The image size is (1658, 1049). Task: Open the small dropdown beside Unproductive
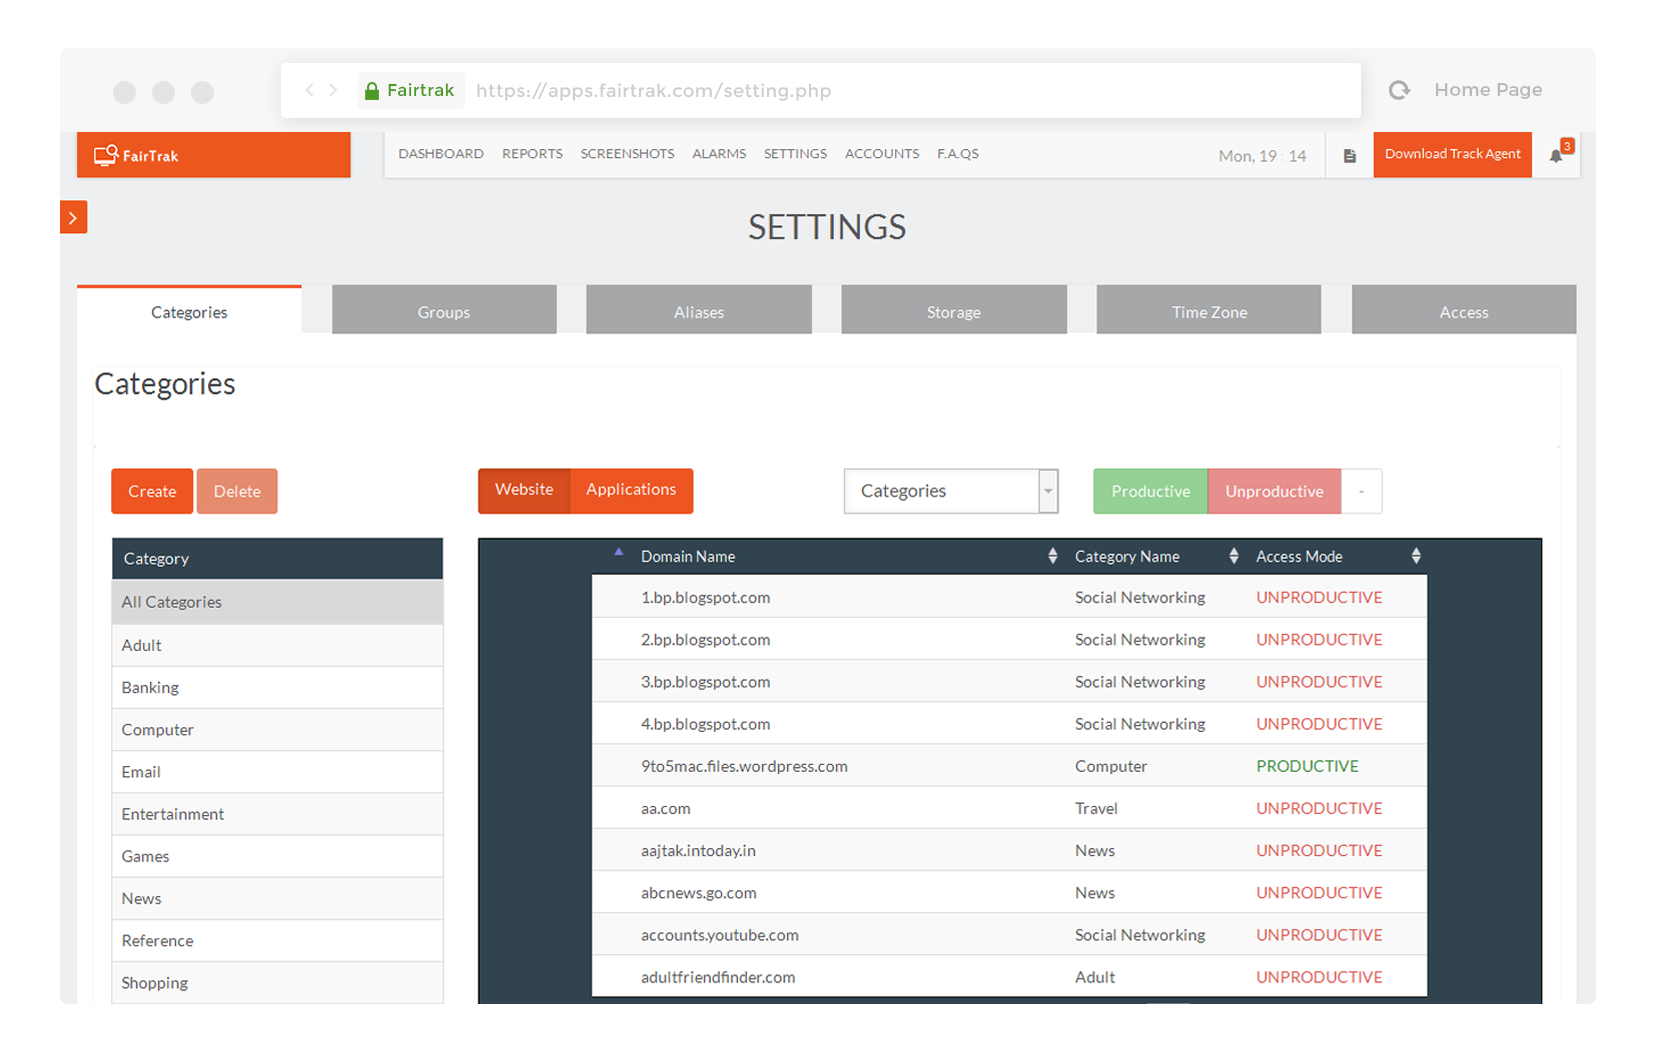point(1361,491)
